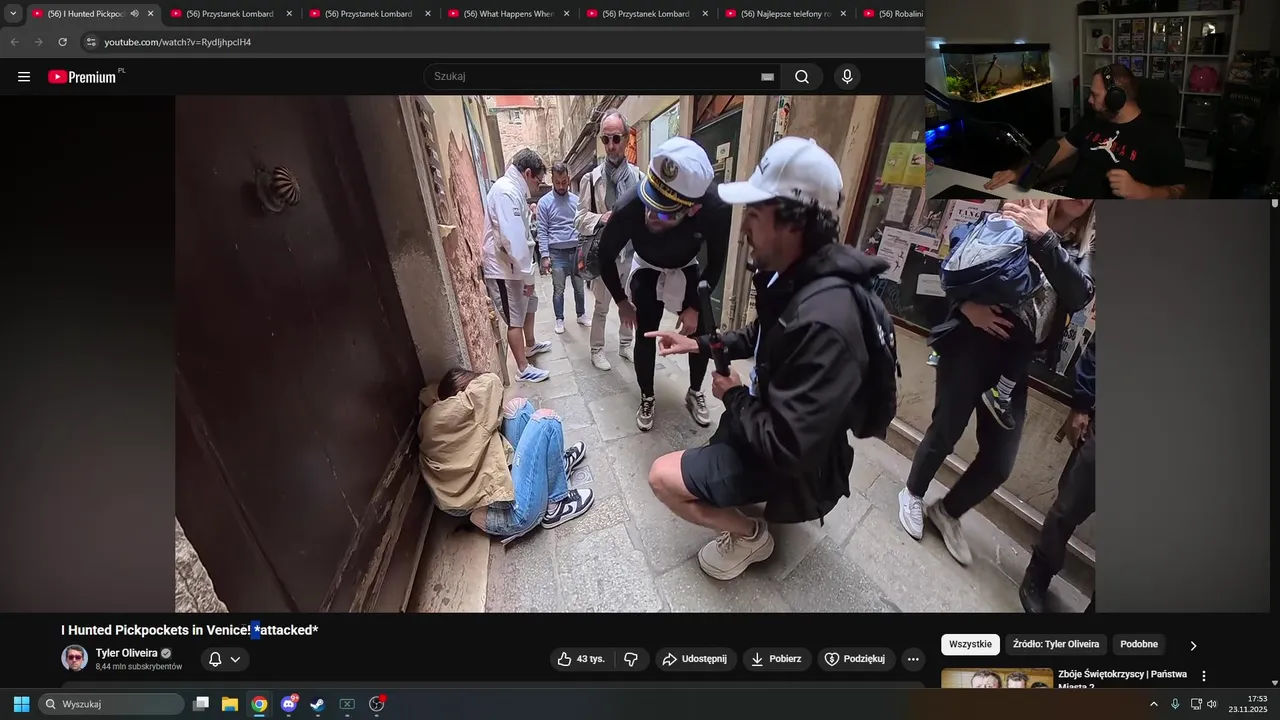Open options menu for Zbóje Świętokrzyscy video
This screenshot has height=720, width=1280.
[1204, 676]
